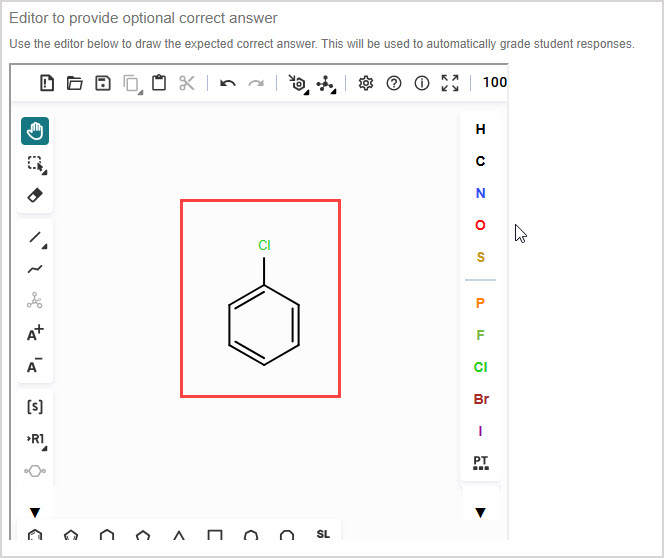Click the Cl atom on the canvas
The width and height of the screenshot is (664, 558).
[x=264, y=245]
